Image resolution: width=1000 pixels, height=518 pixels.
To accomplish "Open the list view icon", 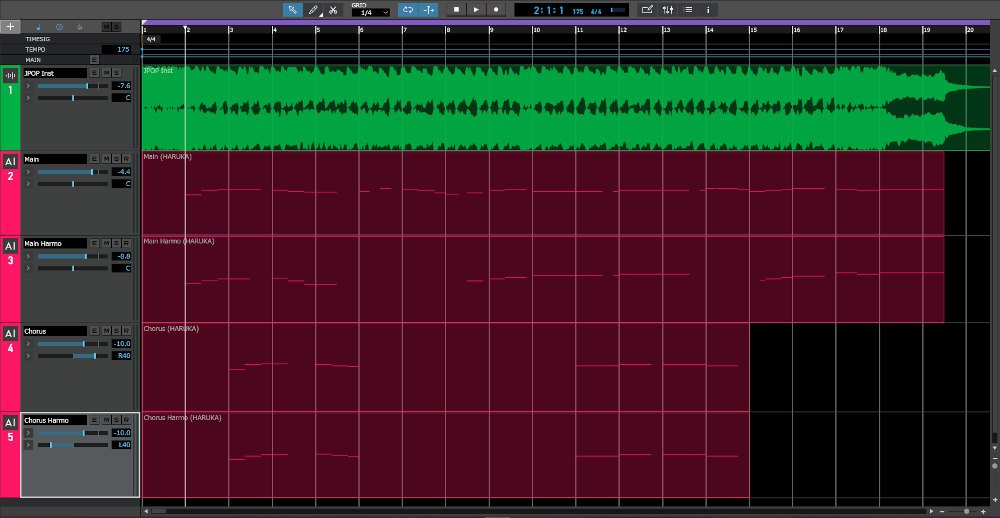I will click(688, 10).
